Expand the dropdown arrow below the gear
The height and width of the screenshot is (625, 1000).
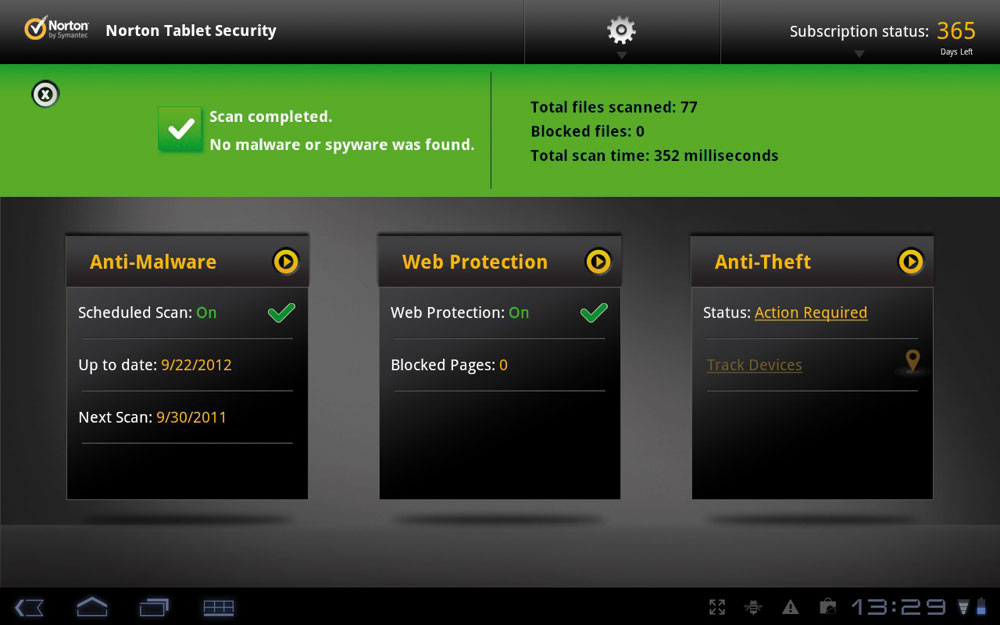pyautogui.click(x=621, y=55)
